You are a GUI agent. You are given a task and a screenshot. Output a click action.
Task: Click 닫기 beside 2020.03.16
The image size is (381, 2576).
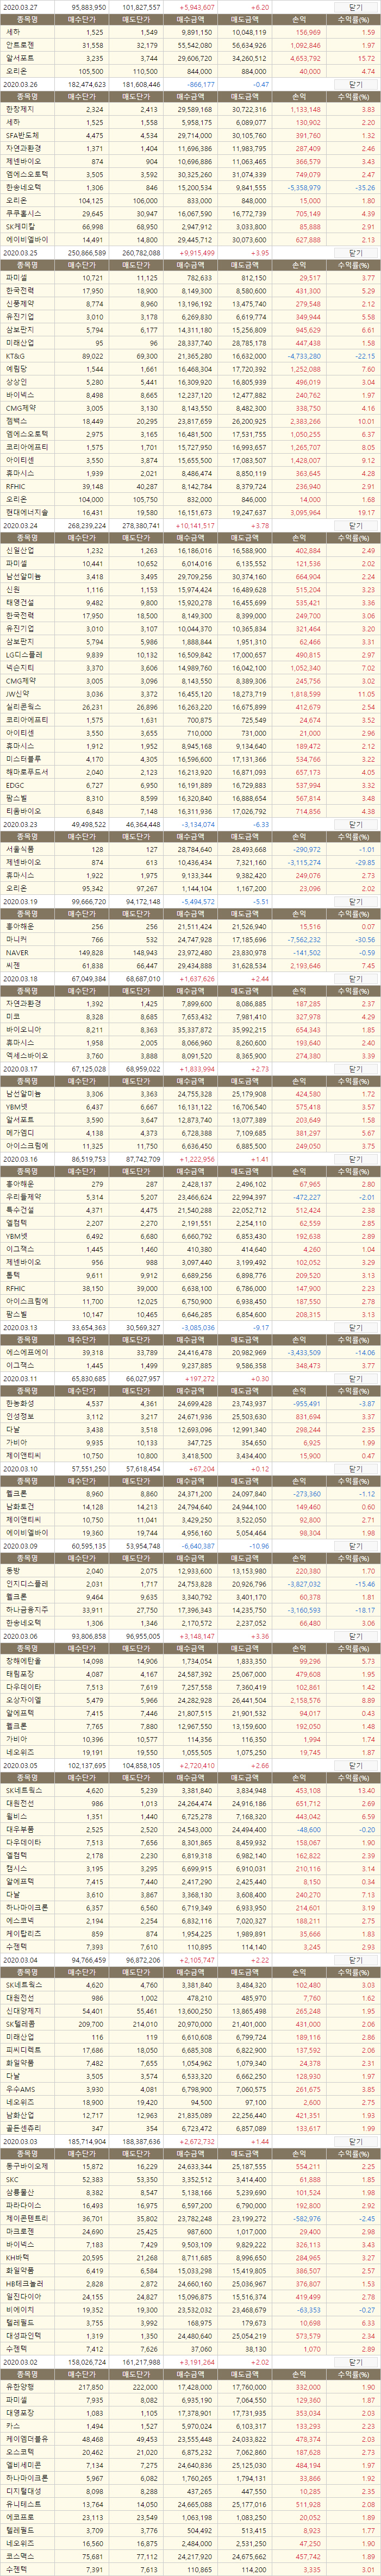(x=355, y=1158)
